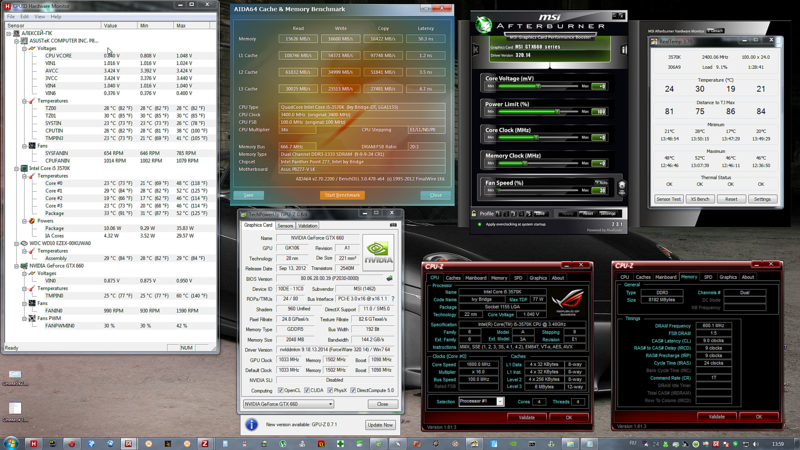800x450 pixels.
Task: Click the Core Voltage slider handle
Action: (538, 86)
